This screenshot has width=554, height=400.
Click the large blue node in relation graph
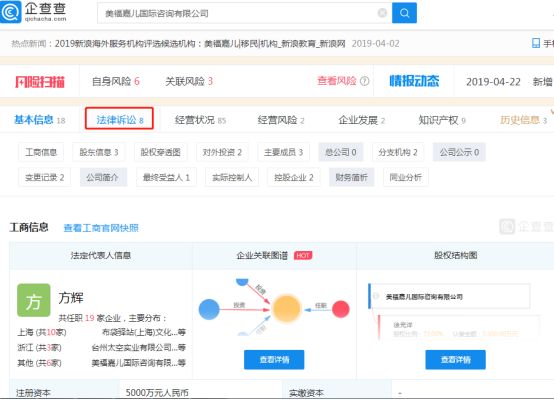209,309
